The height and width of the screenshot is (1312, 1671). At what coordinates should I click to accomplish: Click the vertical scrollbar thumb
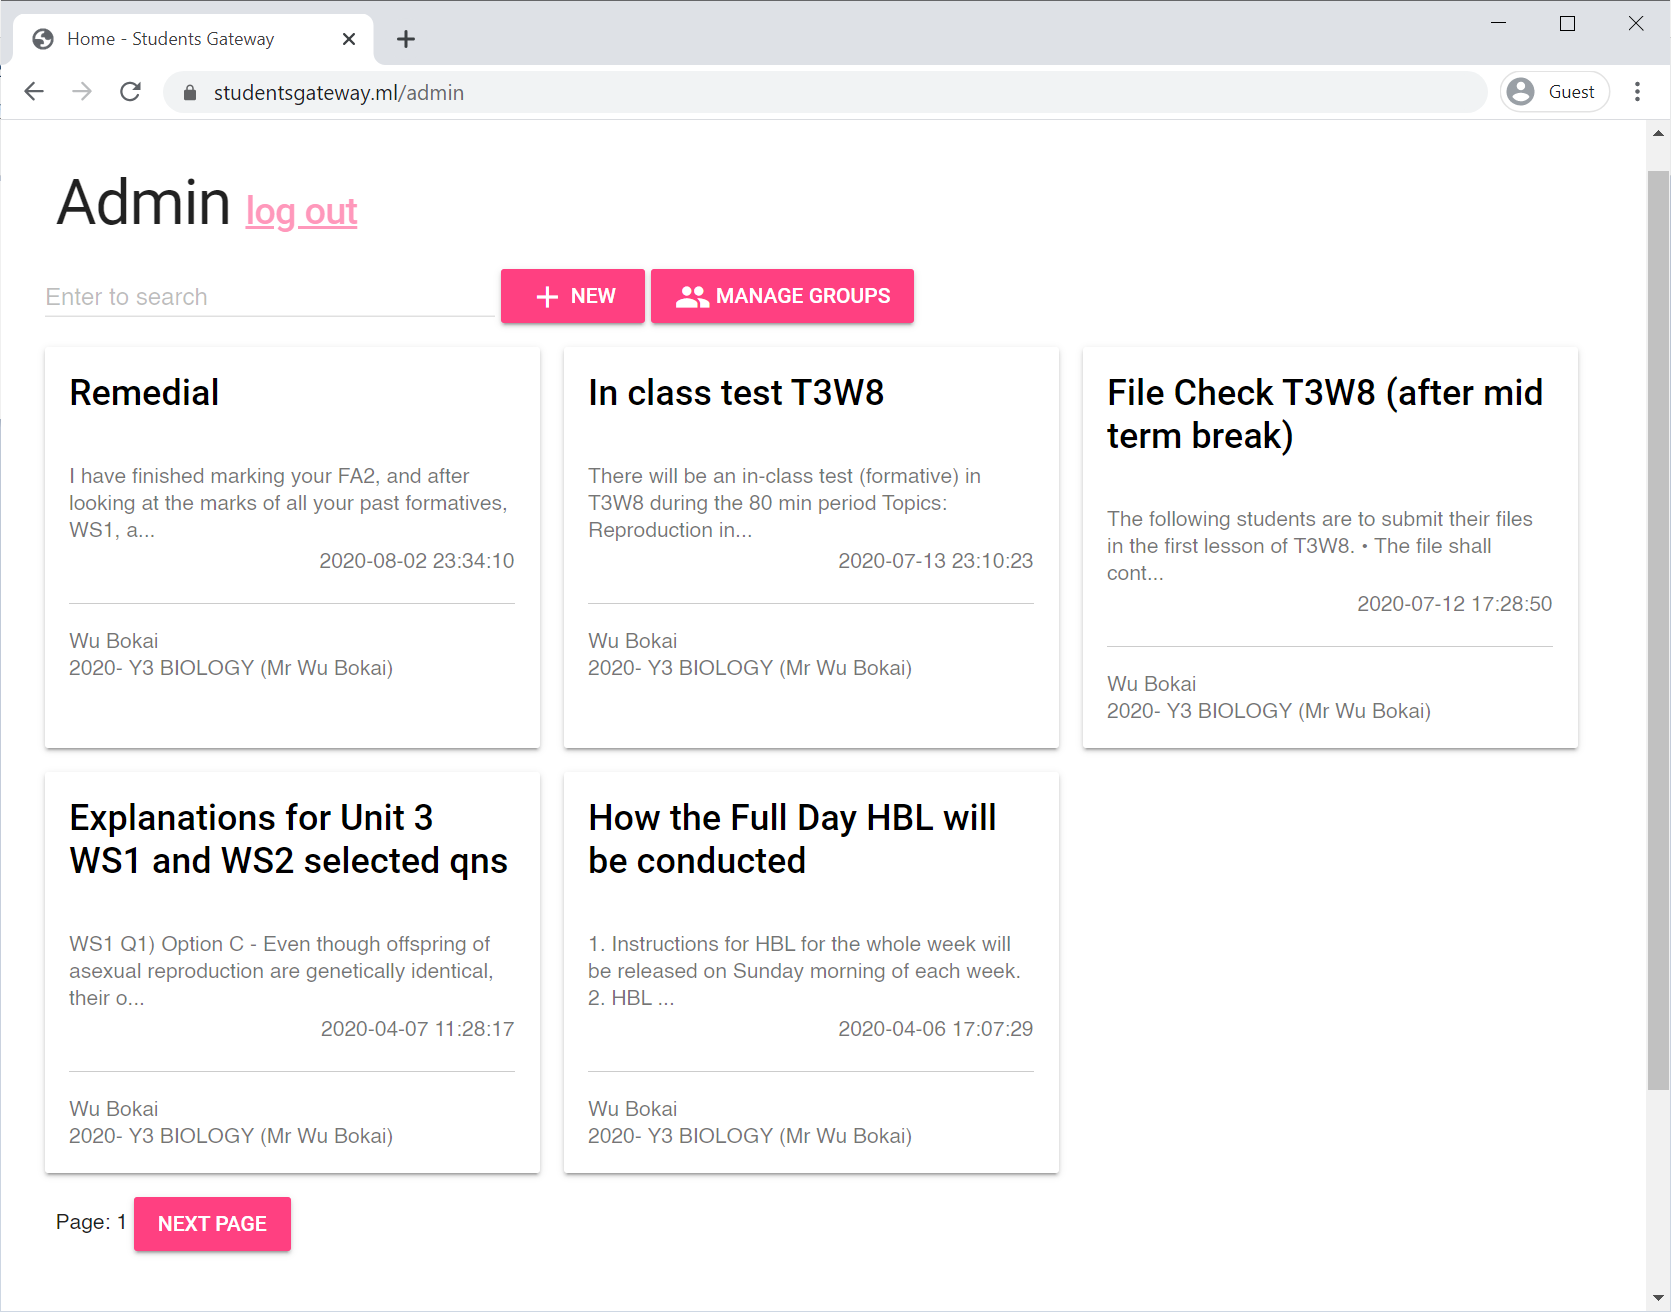tap(1659, 630)
